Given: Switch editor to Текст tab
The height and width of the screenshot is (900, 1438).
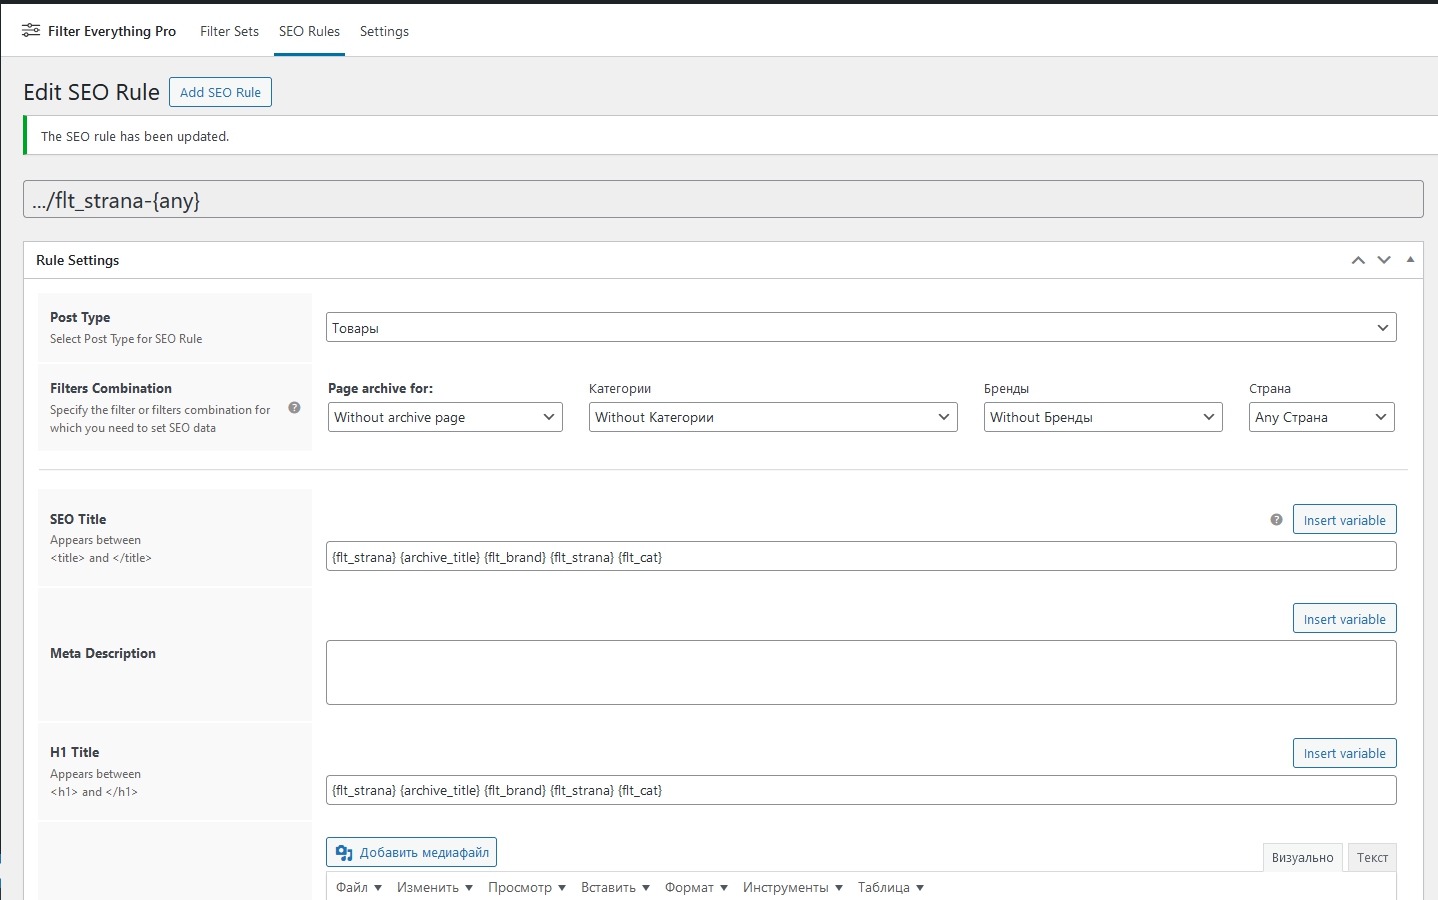Looking at the screenshot, I should [1372, 857].
